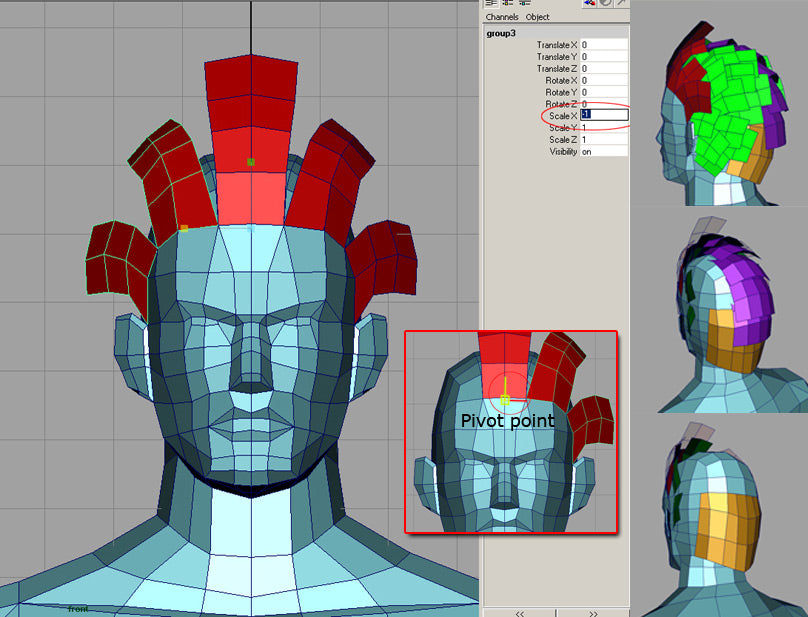Click the Channel Box view icon
Viewport: 808px width, 617px height.
(491, 4)
